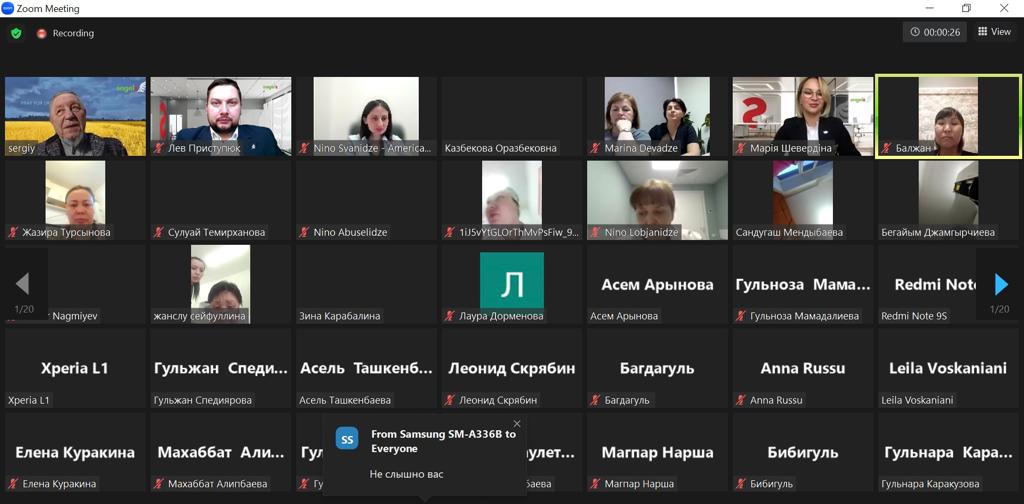Select the Redmi Note 9S tile
Screen dimensions: 1024x504
click(x=948, y=284)
